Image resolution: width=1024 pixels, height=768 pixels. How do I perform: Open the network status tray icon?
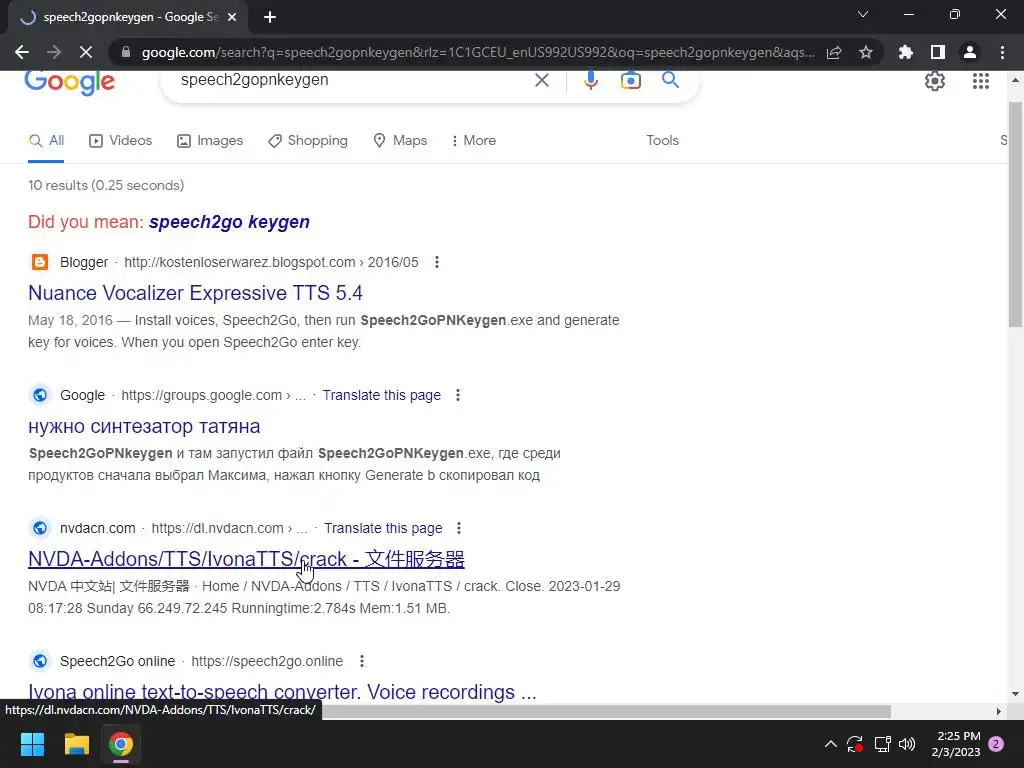[x=882, y=744]
